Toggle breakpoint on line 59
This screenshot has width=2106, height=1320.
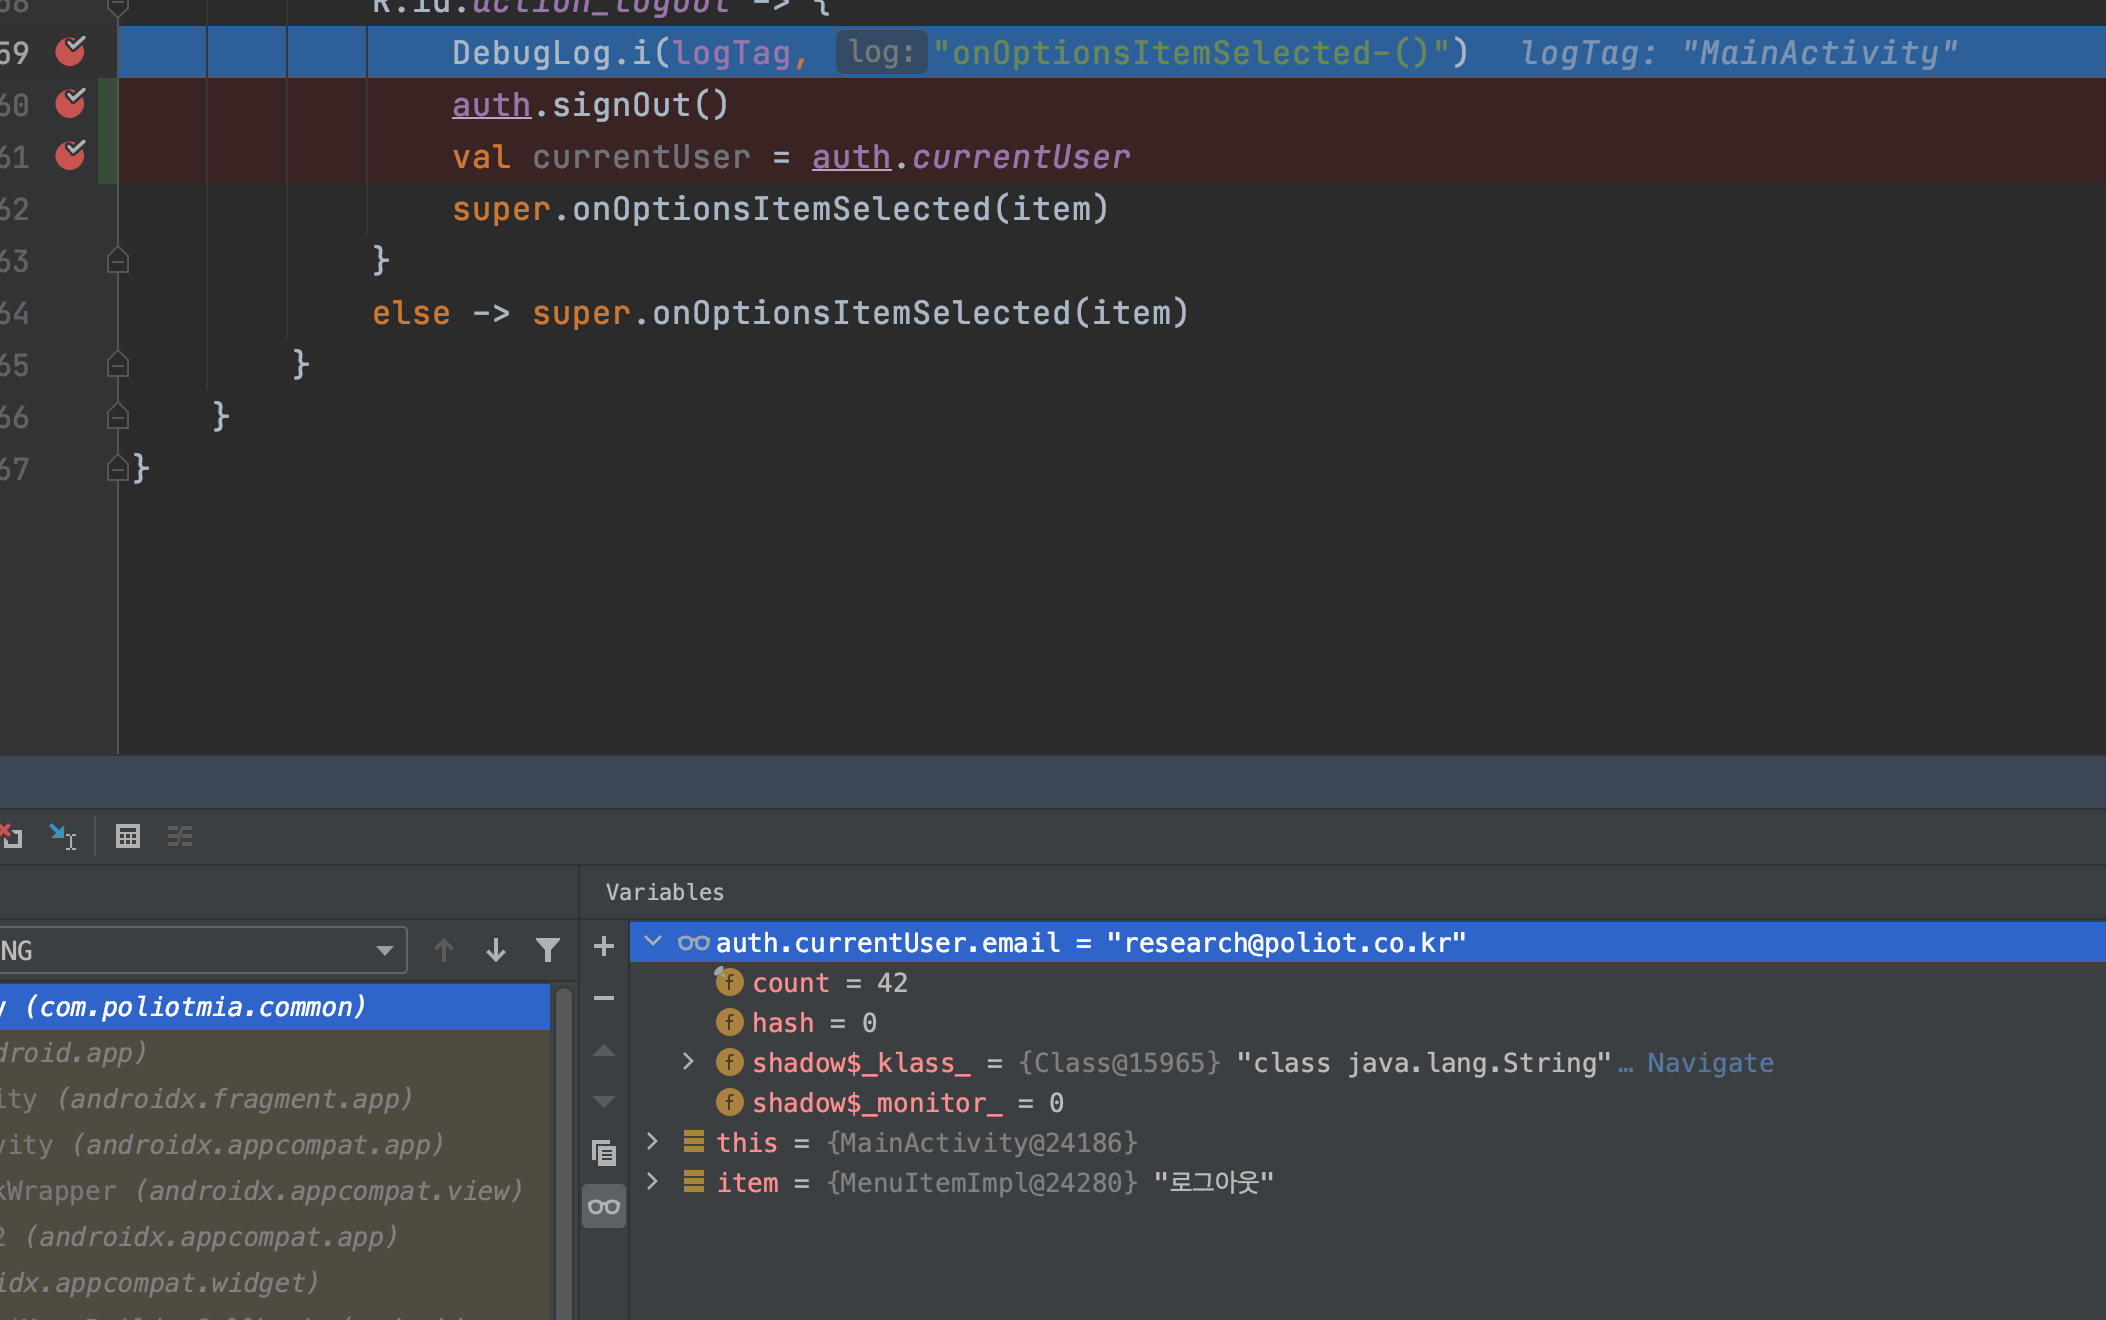click(70, 51)
